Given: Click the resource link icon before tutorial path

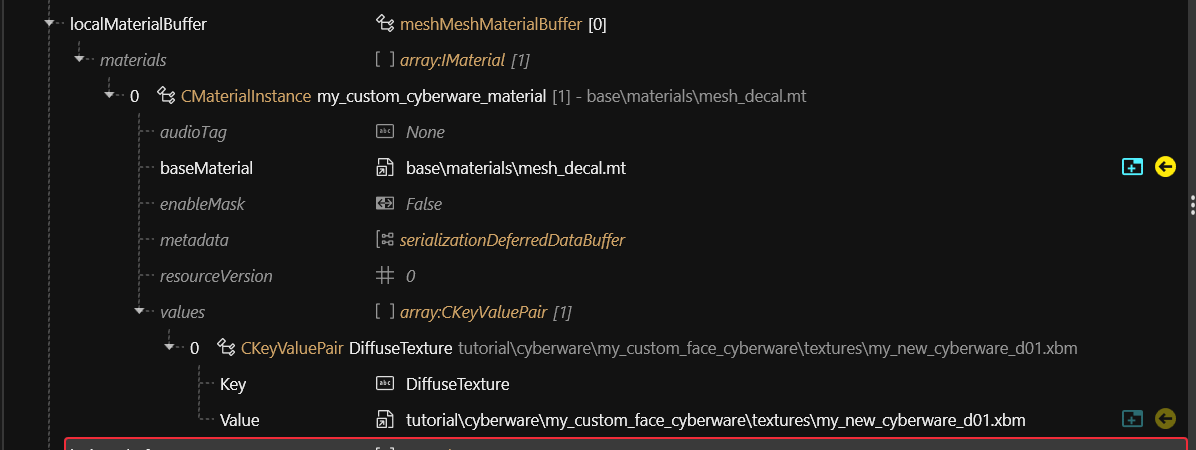Looking at the screenshot, I should 385,420.
